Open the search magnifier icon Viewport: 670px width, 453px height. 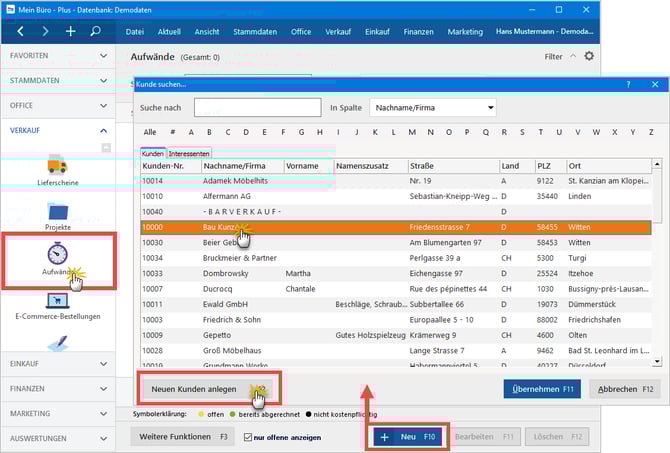(96, 31)
